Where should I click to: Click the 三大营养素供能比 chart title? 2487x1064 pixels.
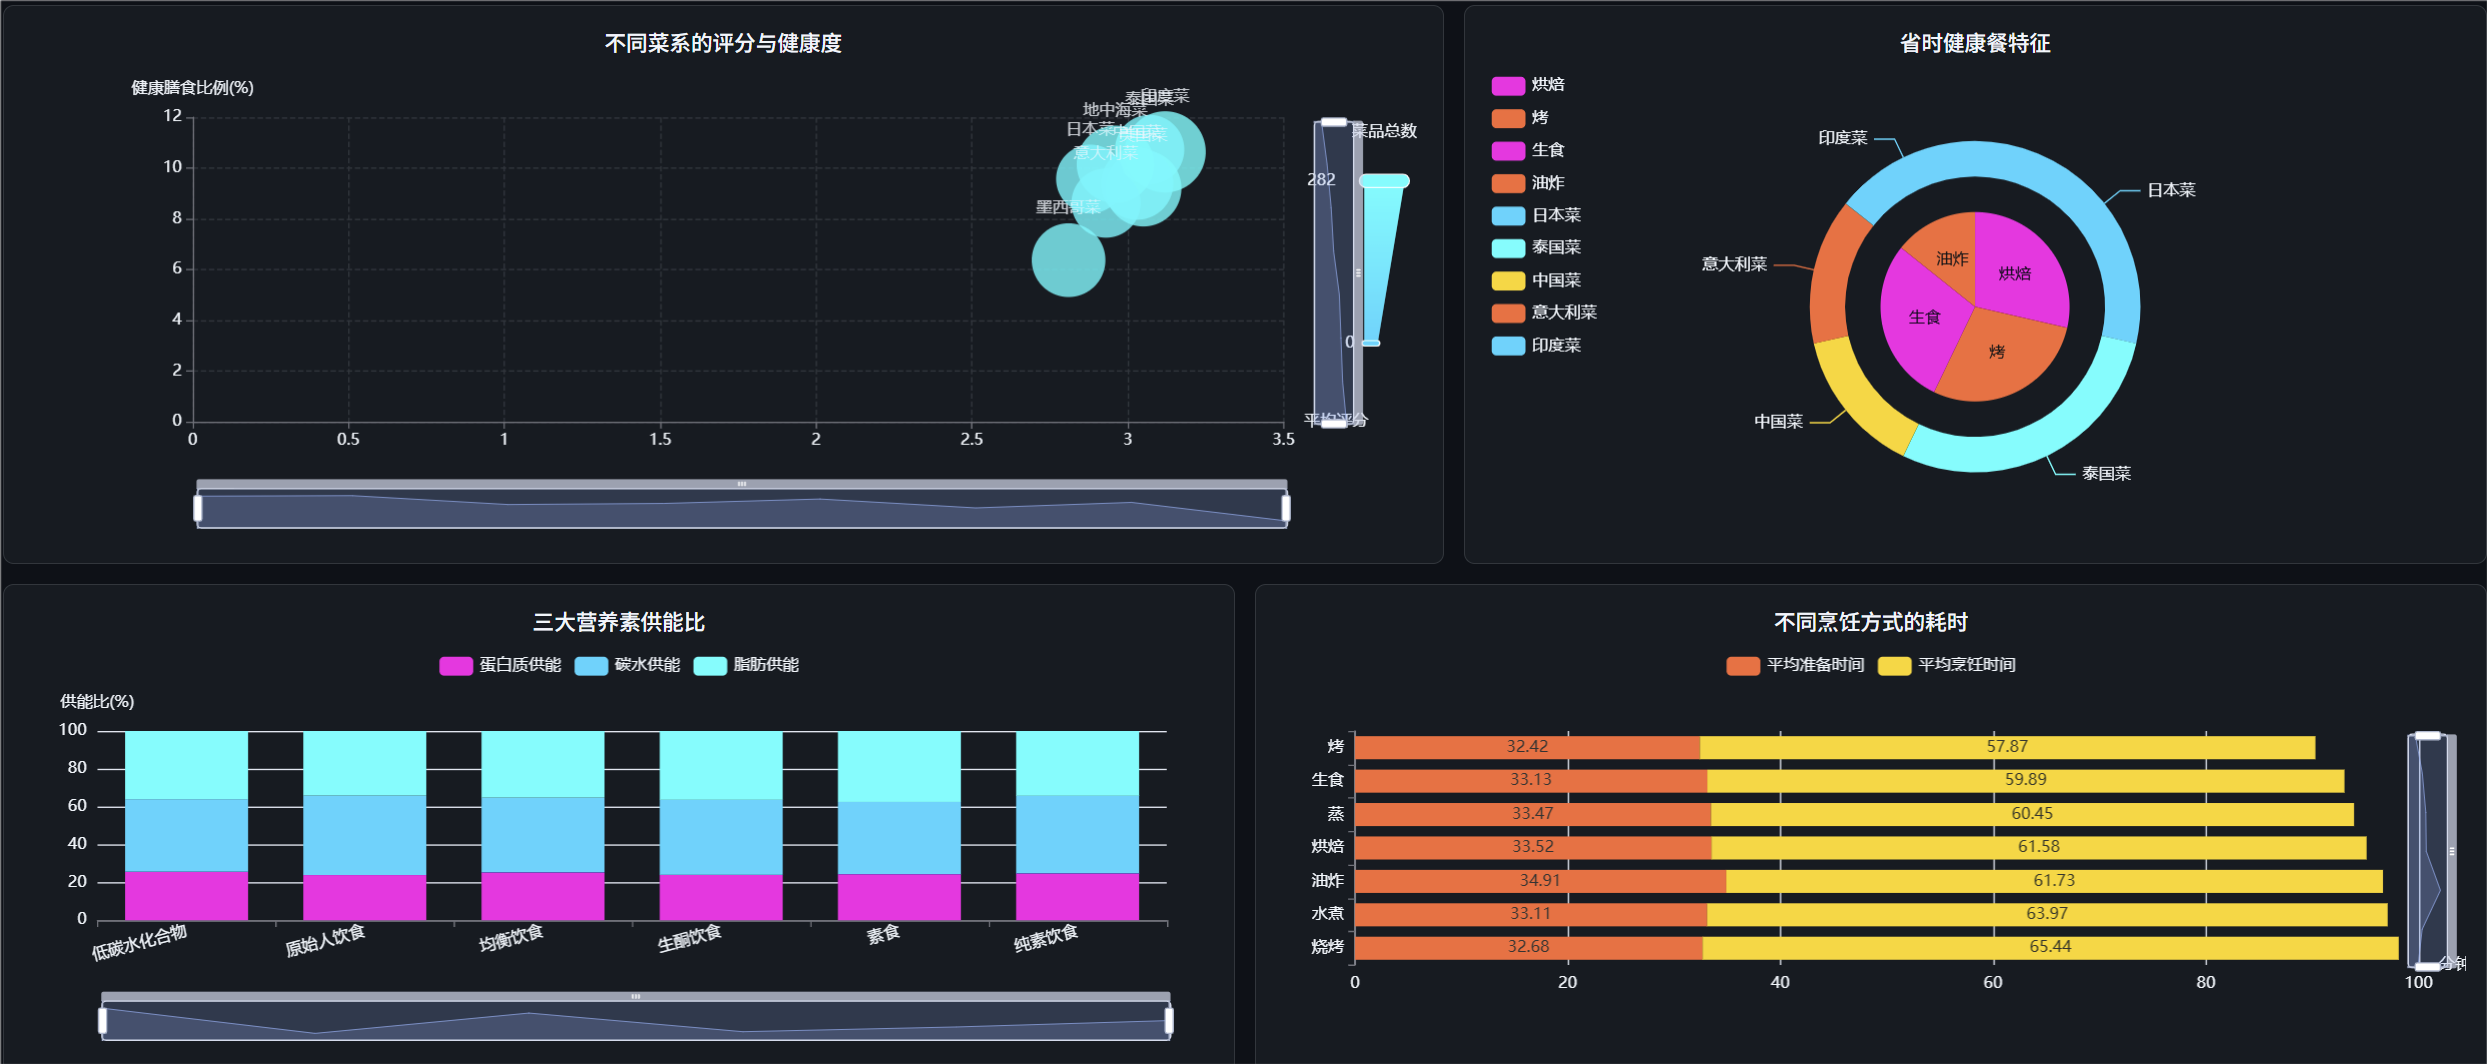pos(619,622)
